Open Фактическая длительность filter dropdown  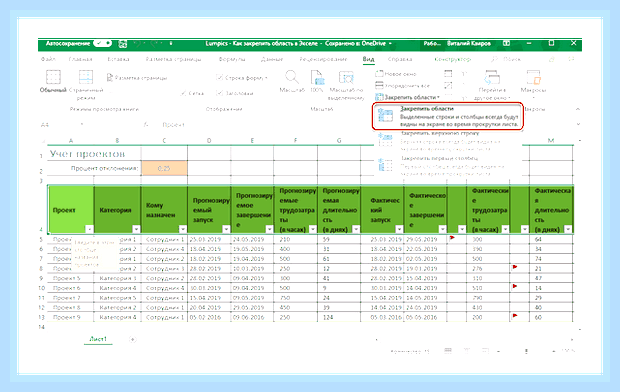point(568,229)
